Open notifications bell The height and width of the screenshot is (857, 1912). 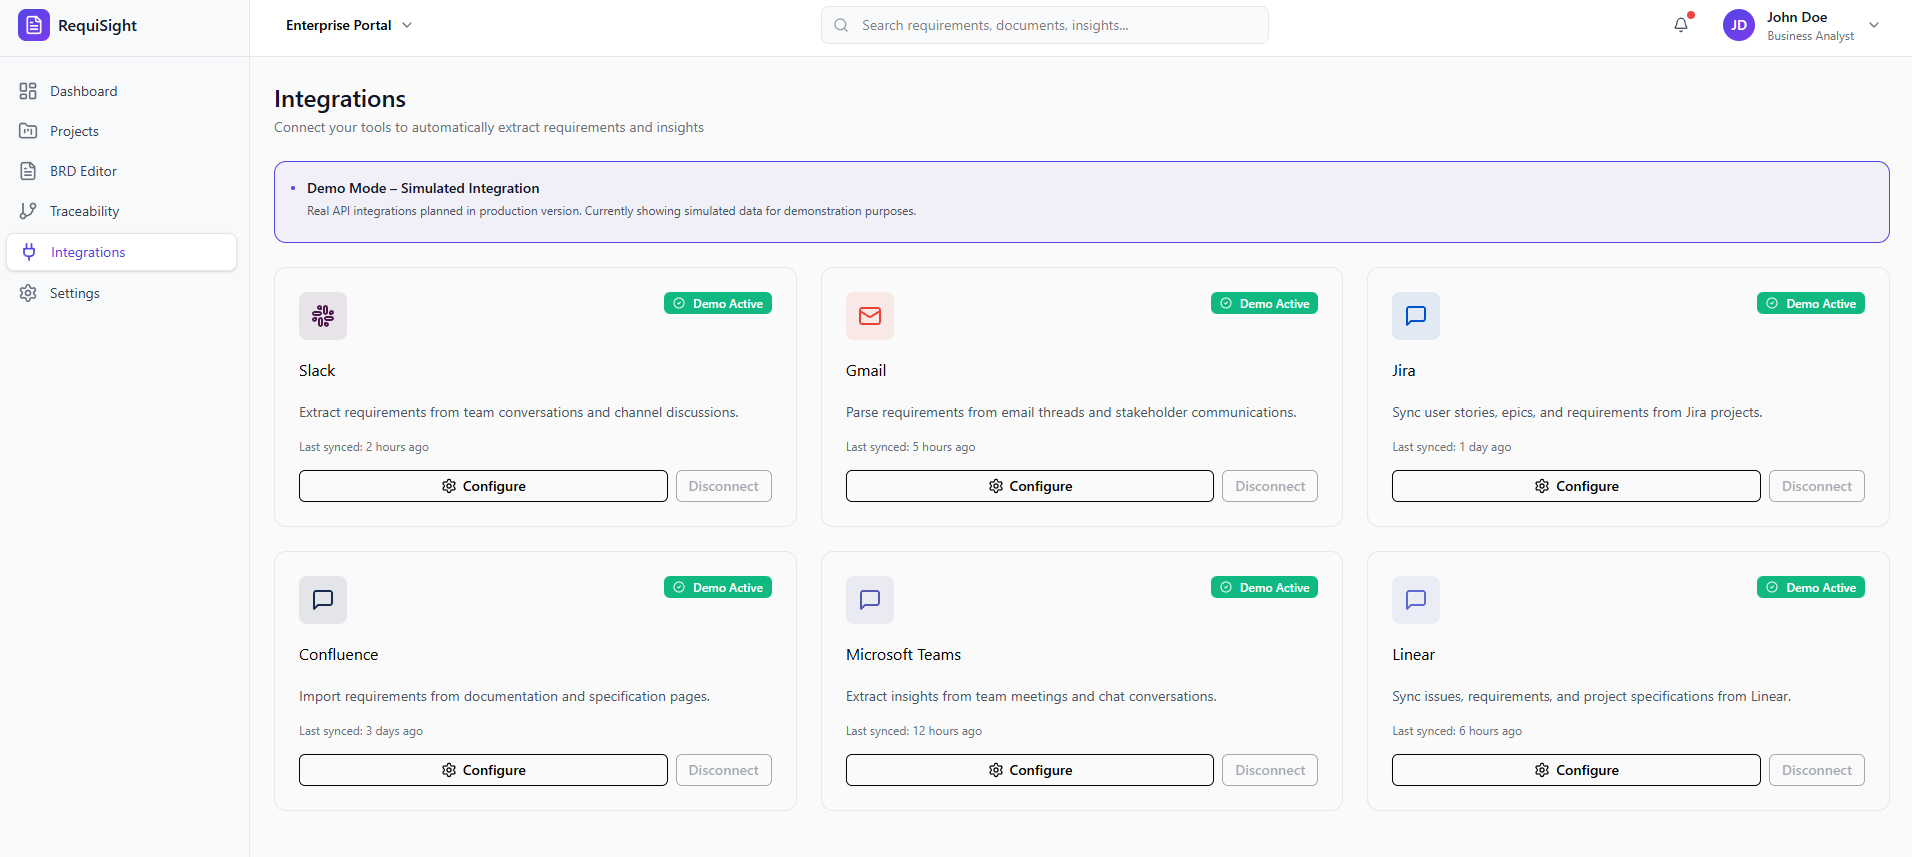pyautogui.click(x=1681, y=25)
